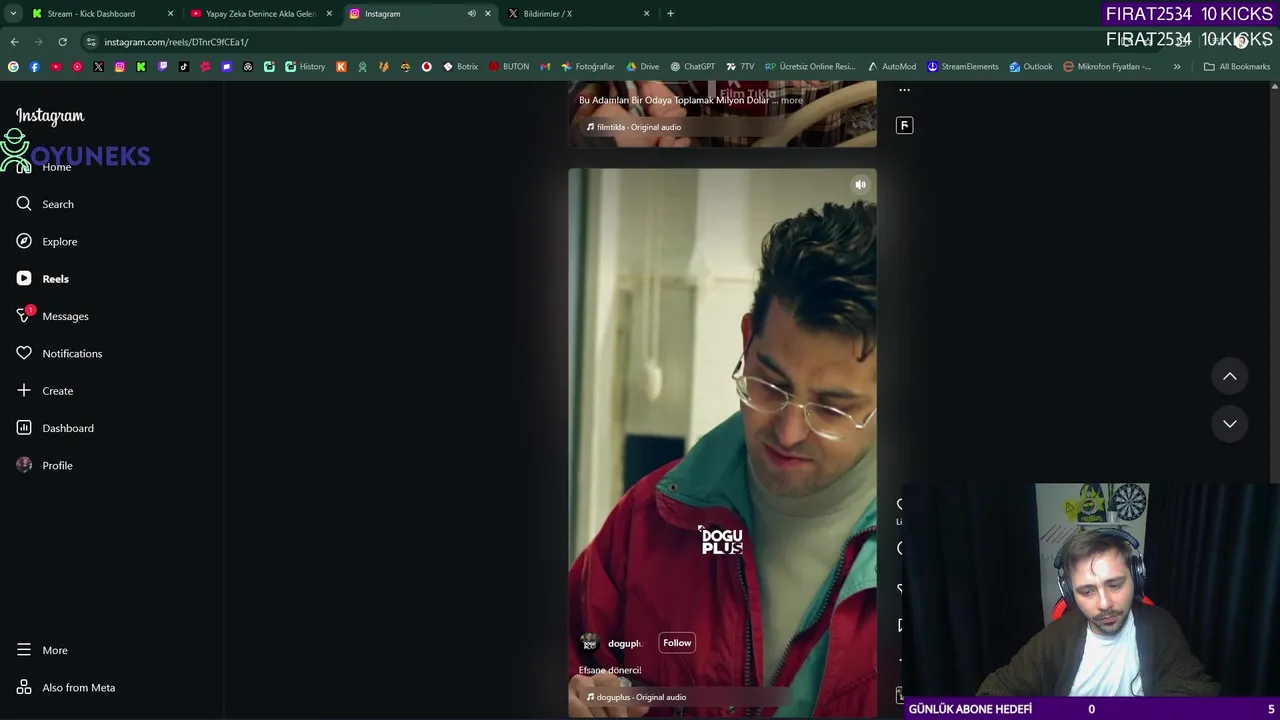This screenshot has width=1280, height=720.
Task: Open the tab search dropdown
Action: [x=13, y=14]
